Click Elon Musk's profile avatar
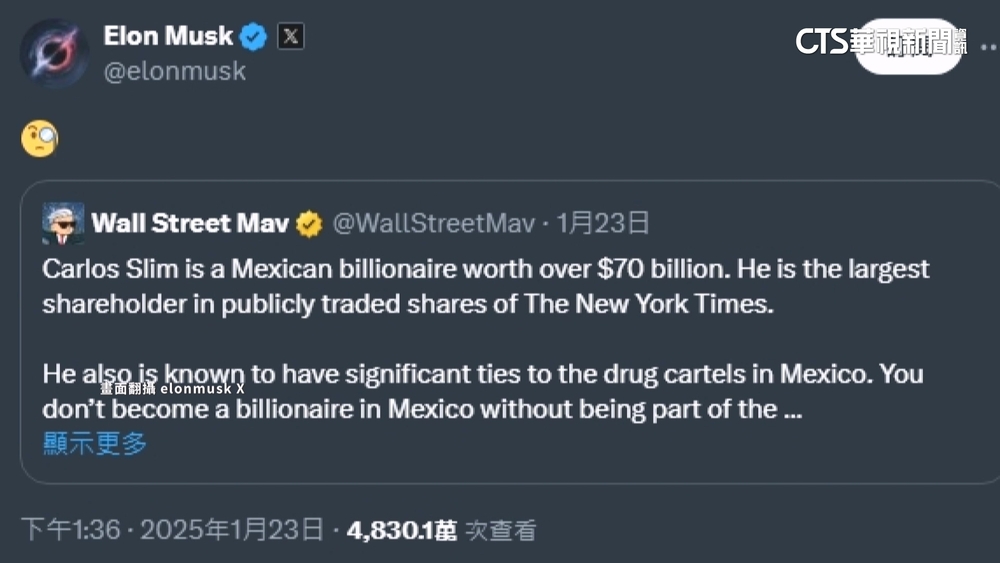1000x563 pixels. coord(56,53)
